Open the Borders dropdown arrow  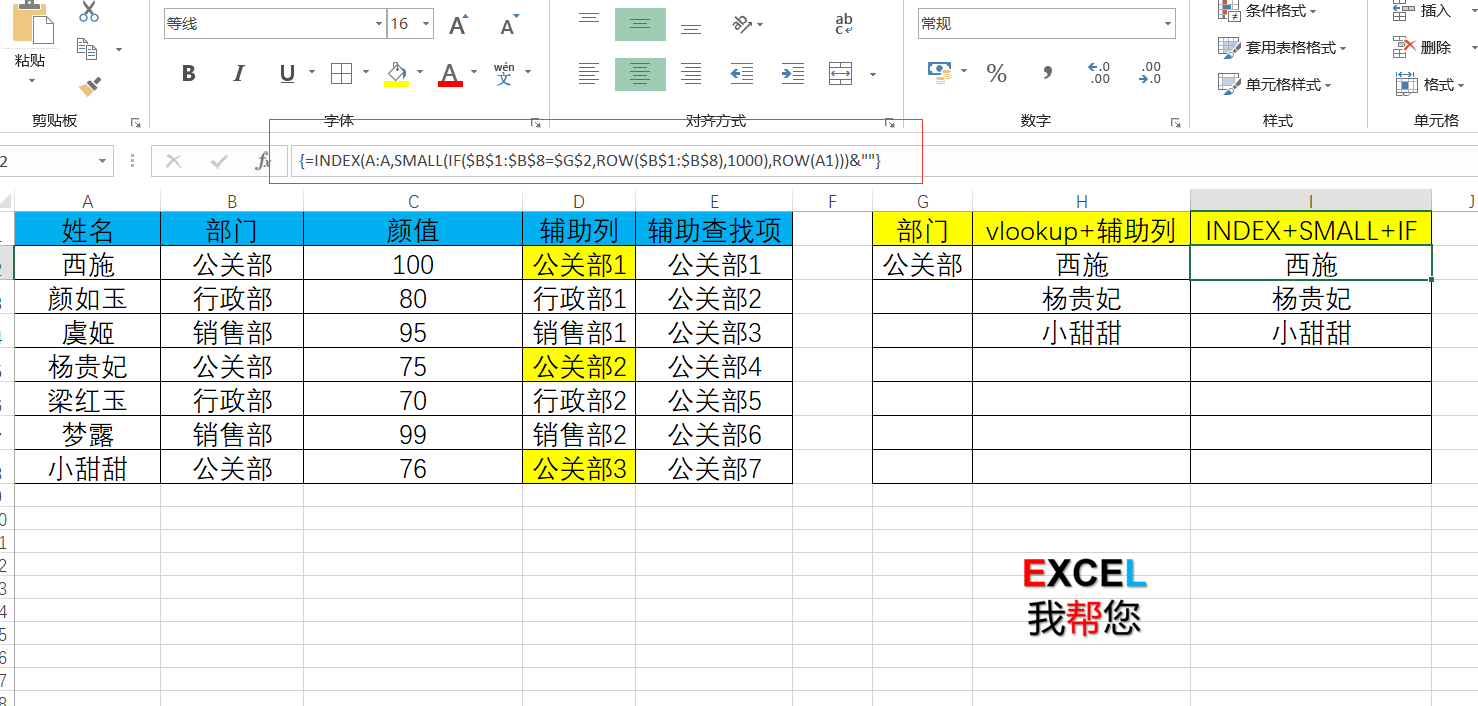(366, 73)
